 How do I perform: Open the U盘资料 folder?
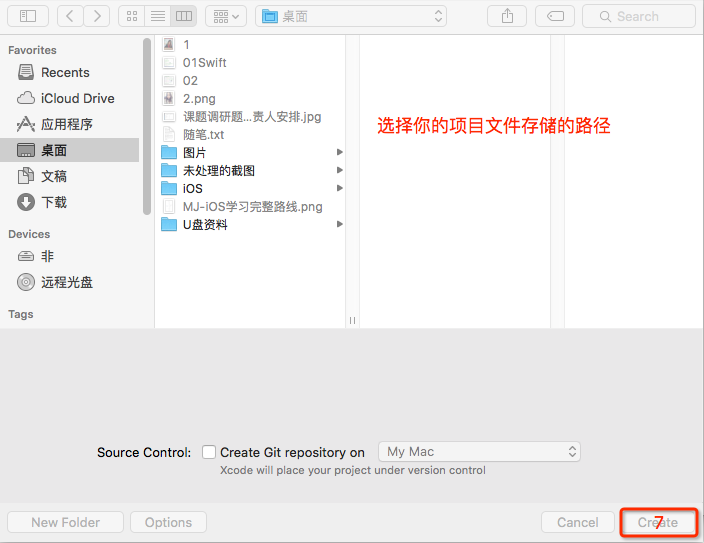point(251,225)
